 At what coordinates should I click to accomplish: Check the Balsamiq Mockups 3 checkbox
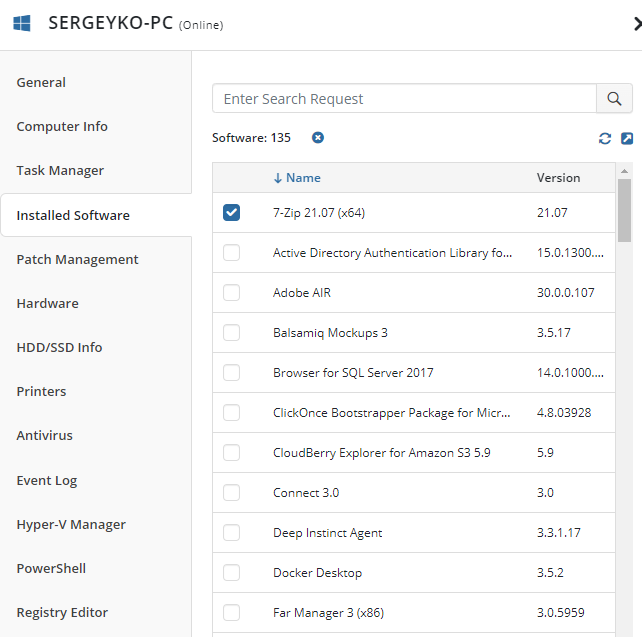pos(231,332)
